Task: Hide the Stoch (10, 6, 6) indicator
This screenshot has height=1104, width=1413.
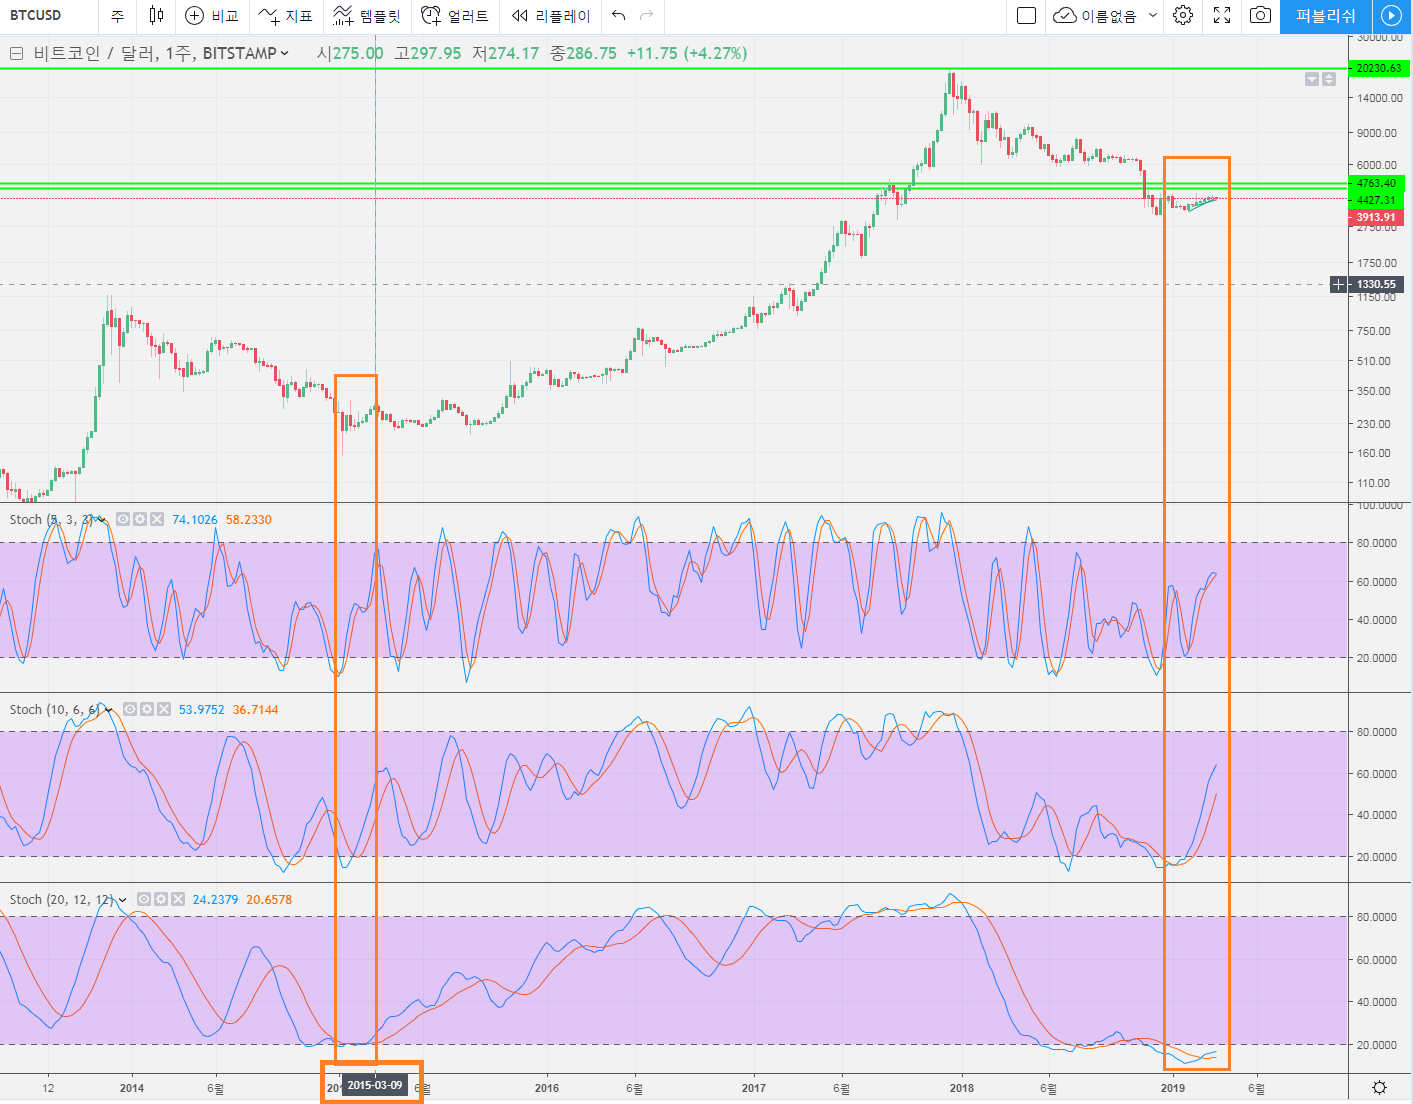Action: click(130, 709)
